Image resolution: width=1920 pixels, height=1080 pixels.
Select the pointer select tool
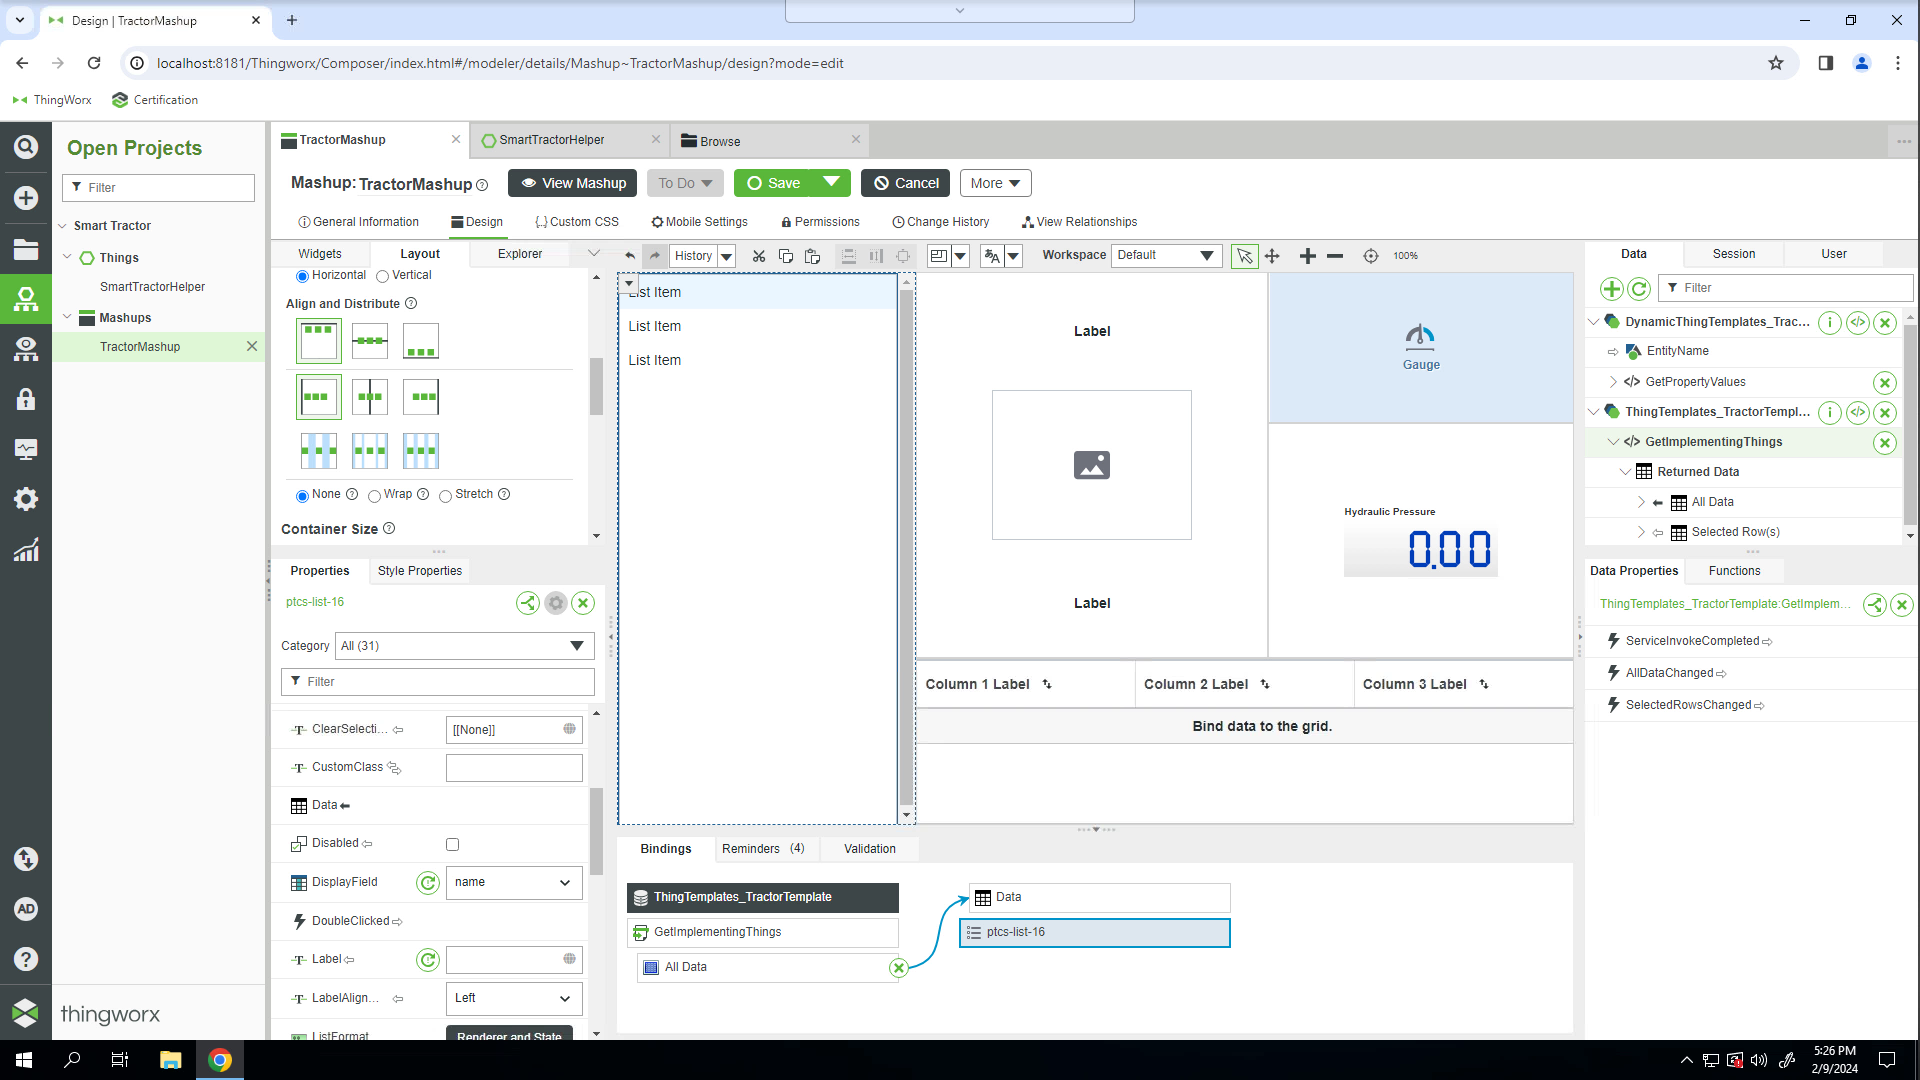tap(1244, 256)
